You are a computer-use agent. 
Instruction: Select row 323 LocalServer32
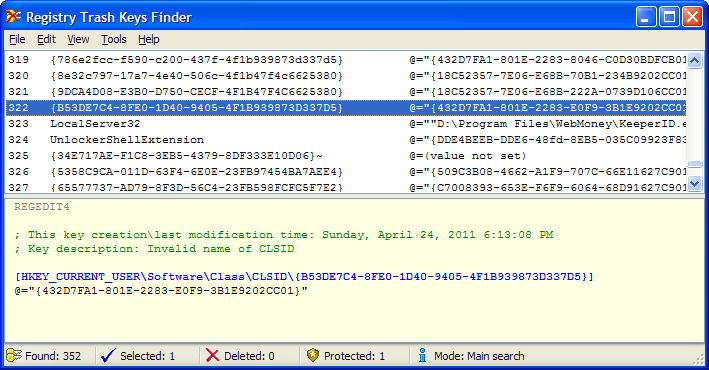pos(346,124)
